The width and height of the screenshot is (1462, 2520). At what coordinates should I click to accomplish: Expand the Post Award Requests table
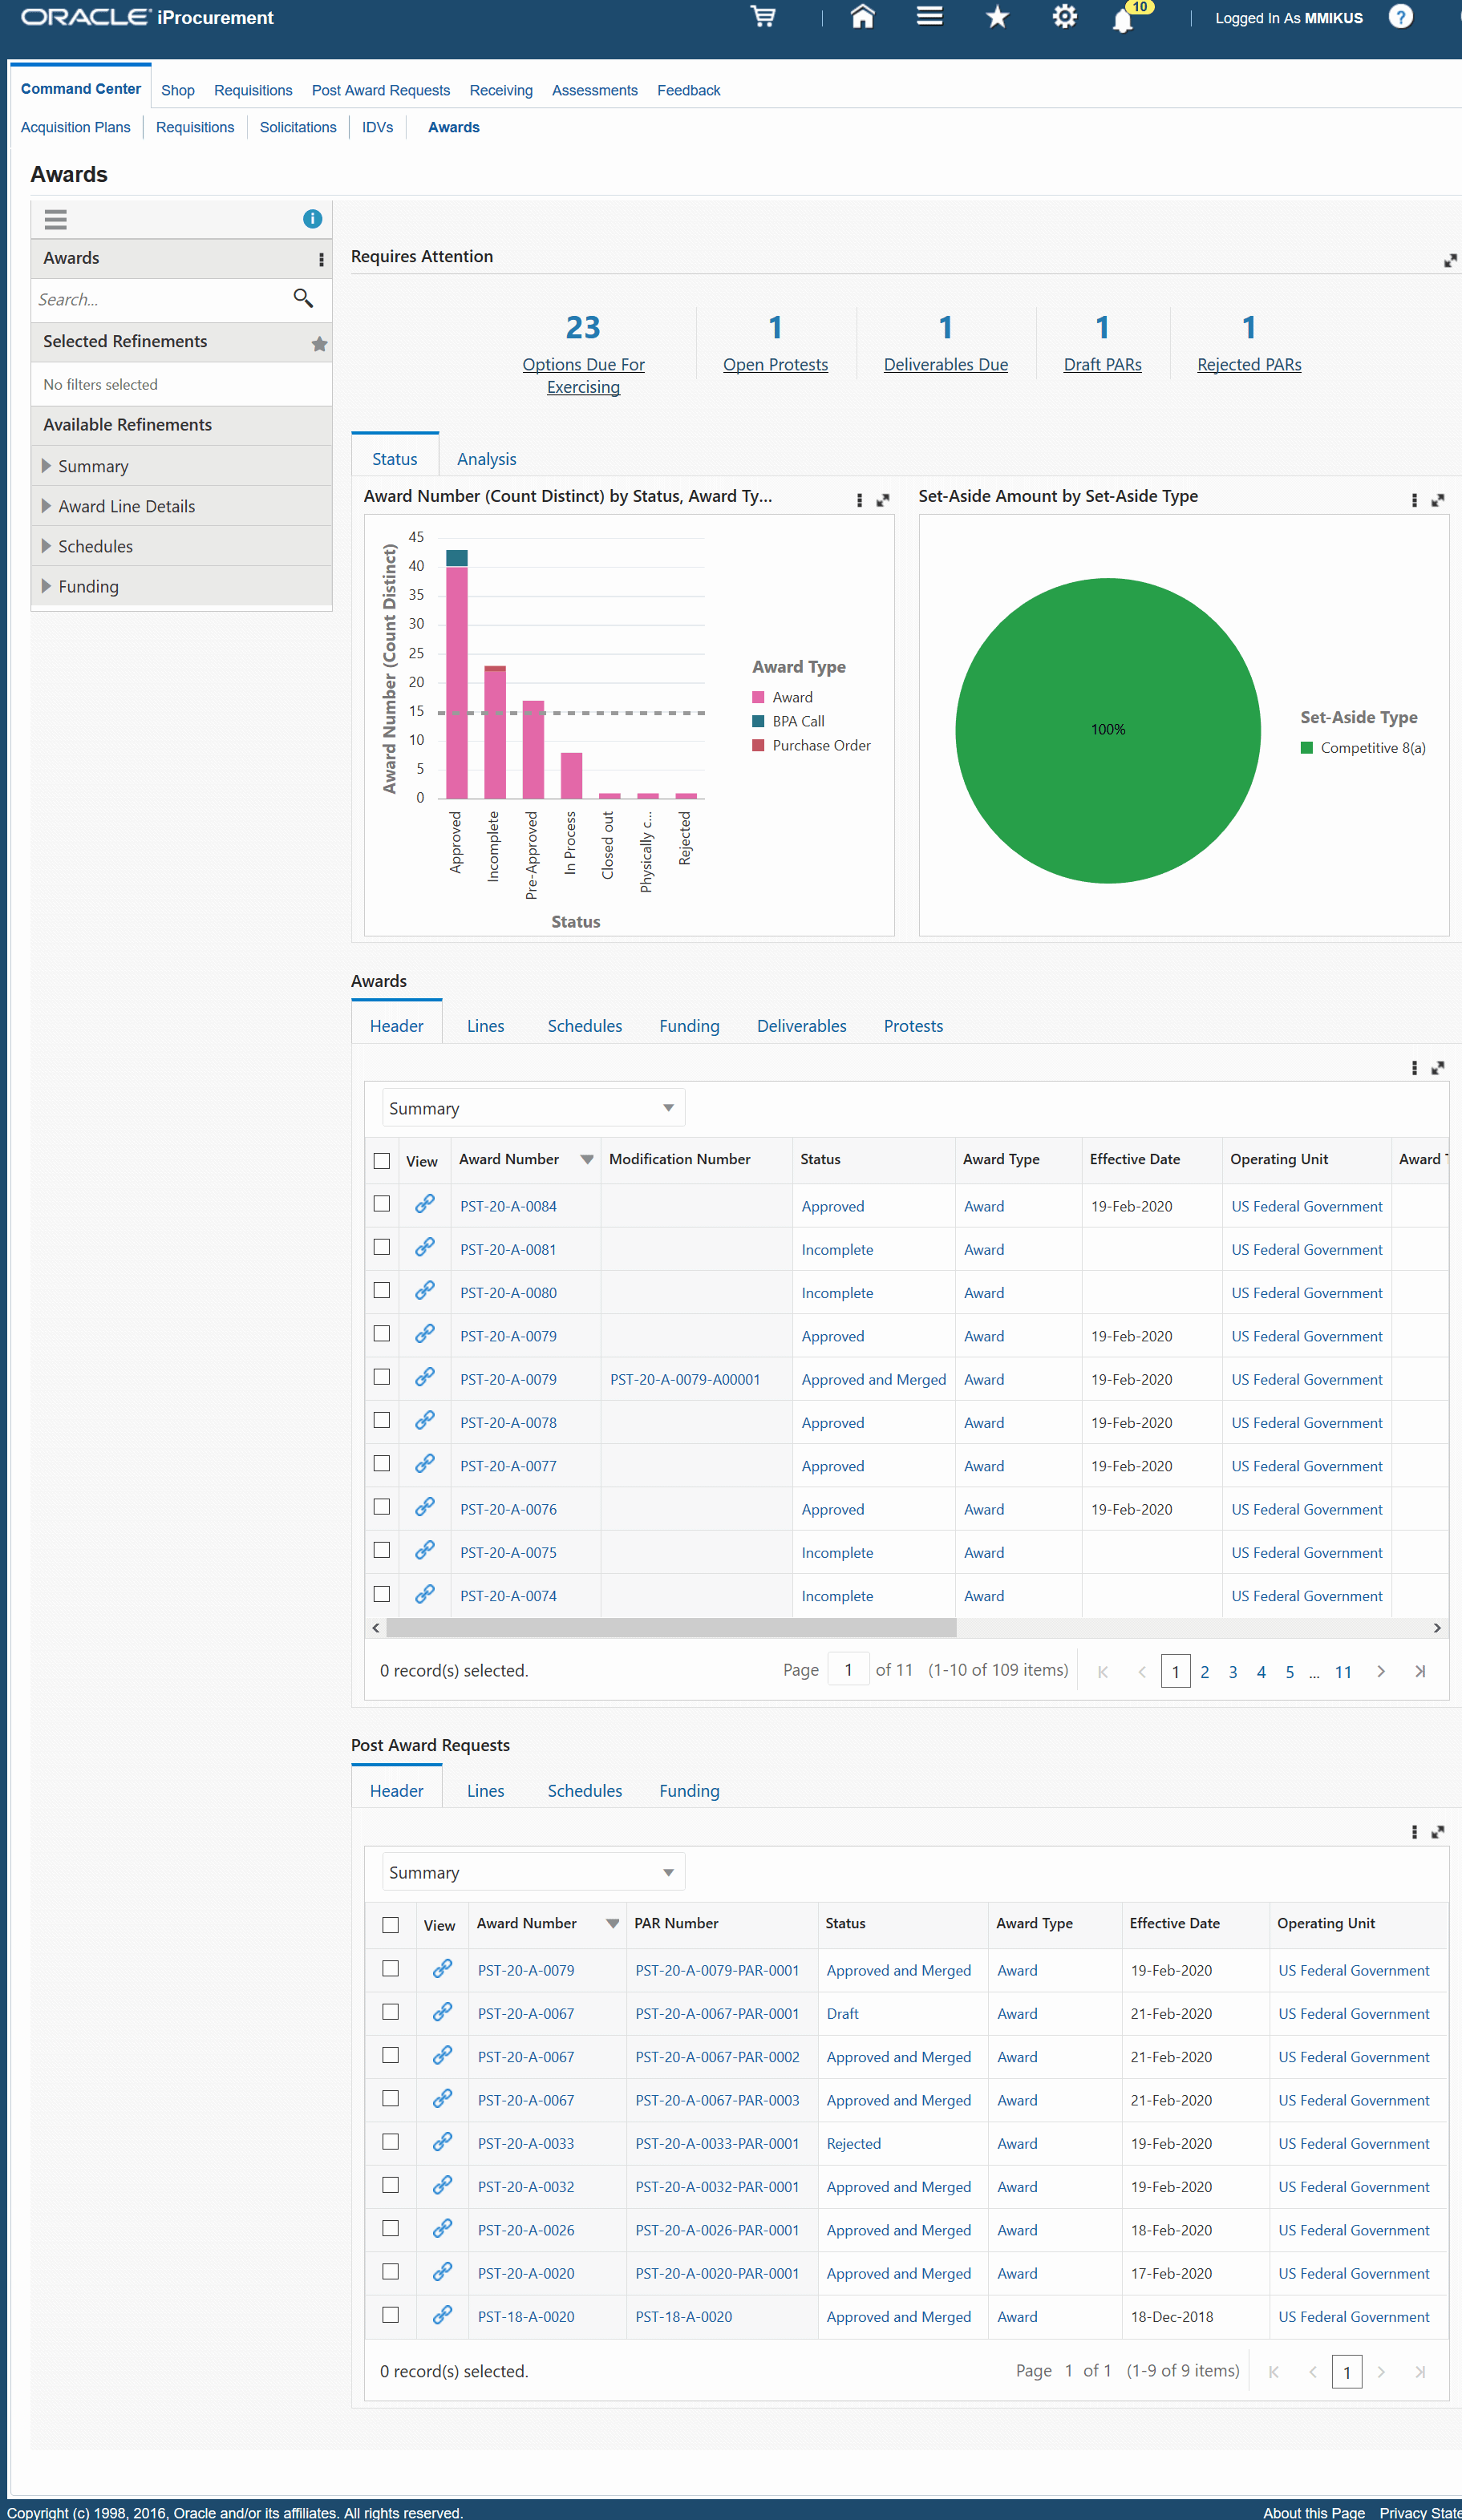click(x=1438, y=1832)
